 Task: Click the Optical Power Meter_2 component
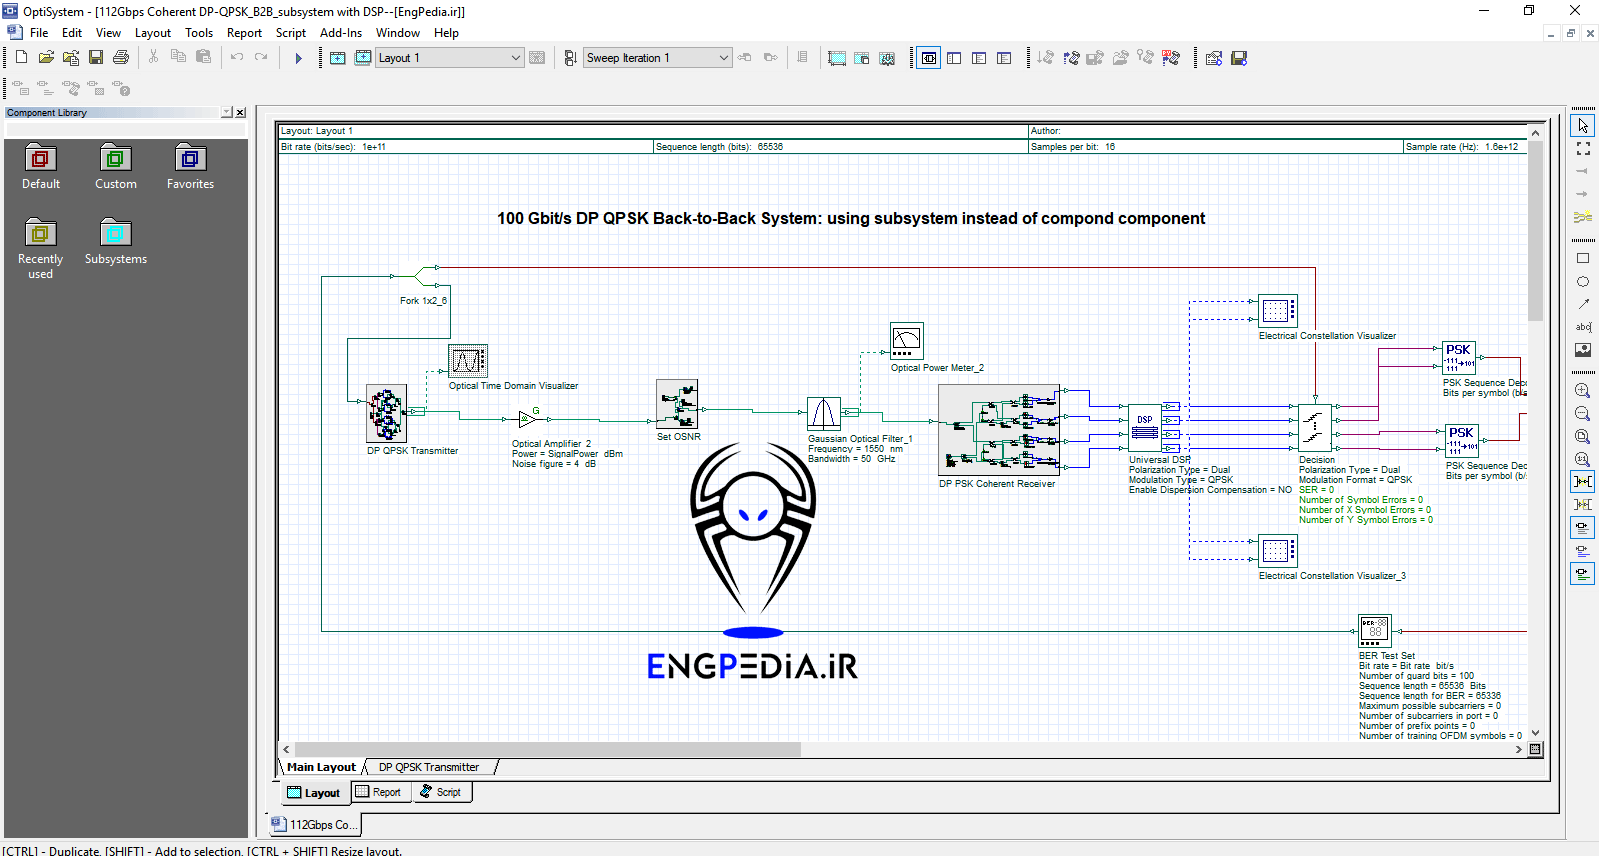coord(907,340)
